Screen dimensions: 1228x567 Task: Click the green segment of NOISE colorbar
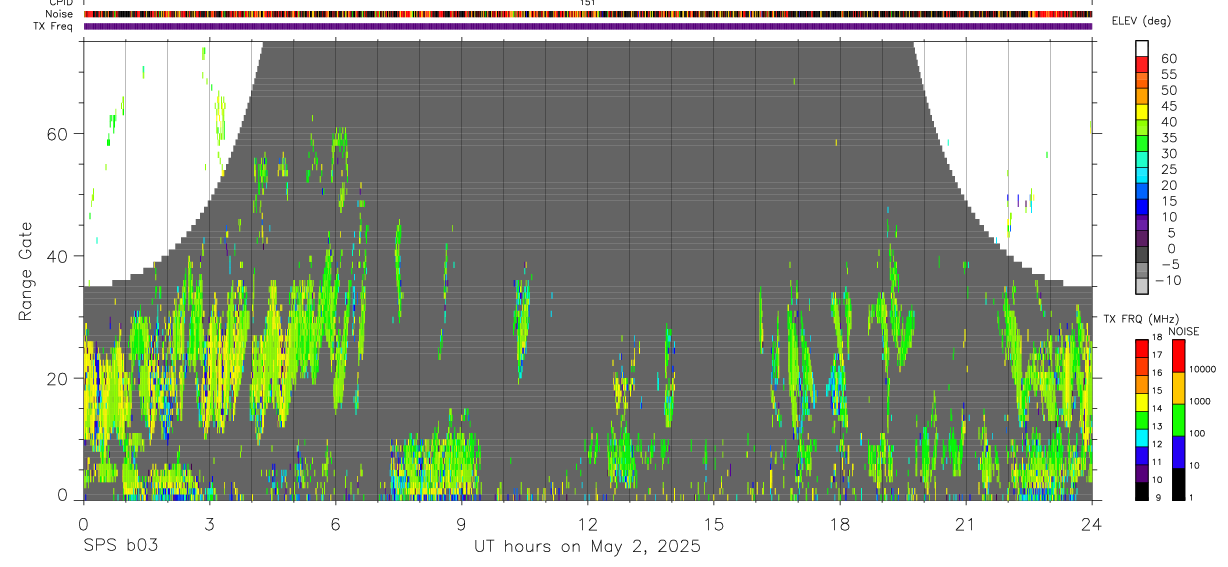pyautogui.click(x=1178, y=419)
